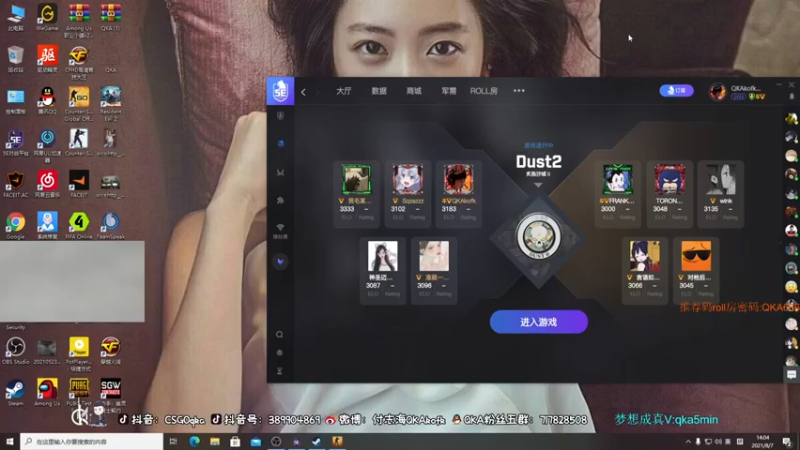Click the shield icon in 5E sidebar
Screen dimensions: 800x450
[x=280, y=116]
